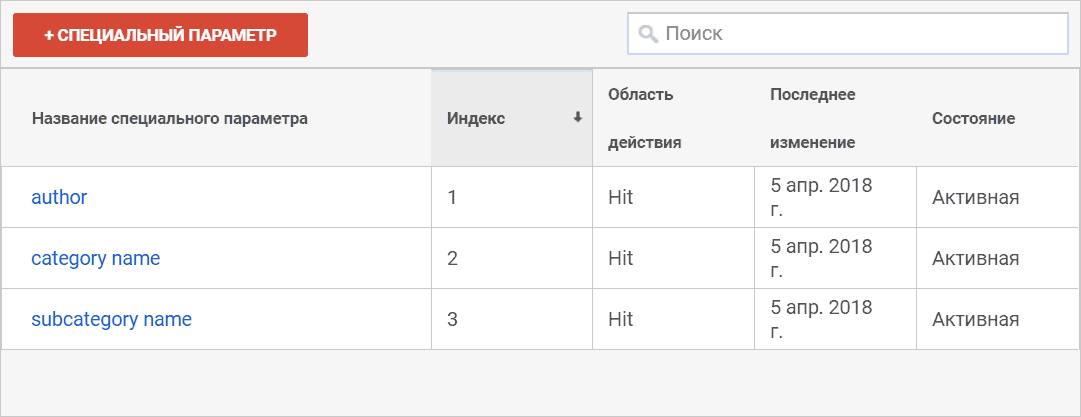Focus the Поиск search field

848,34
